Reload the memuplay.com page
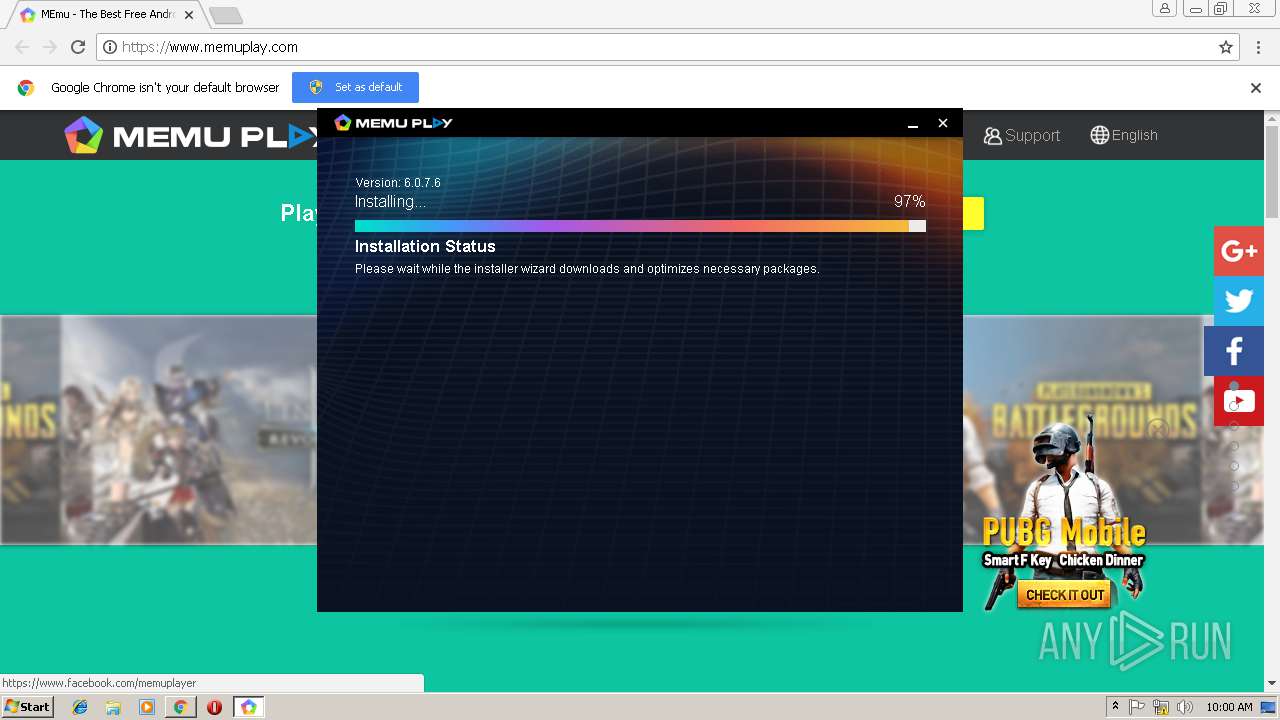1280x720 pixels. (x=78, y=47)
